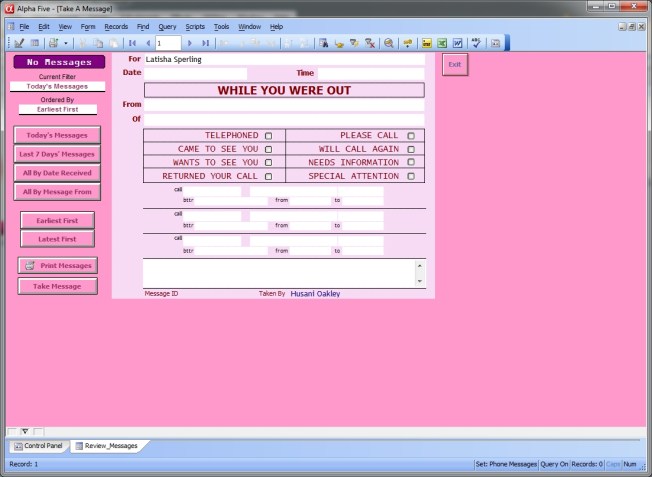Switch to the Control Panel tab
The height and width of the screenshot is (477, 652).
(38, 445)
